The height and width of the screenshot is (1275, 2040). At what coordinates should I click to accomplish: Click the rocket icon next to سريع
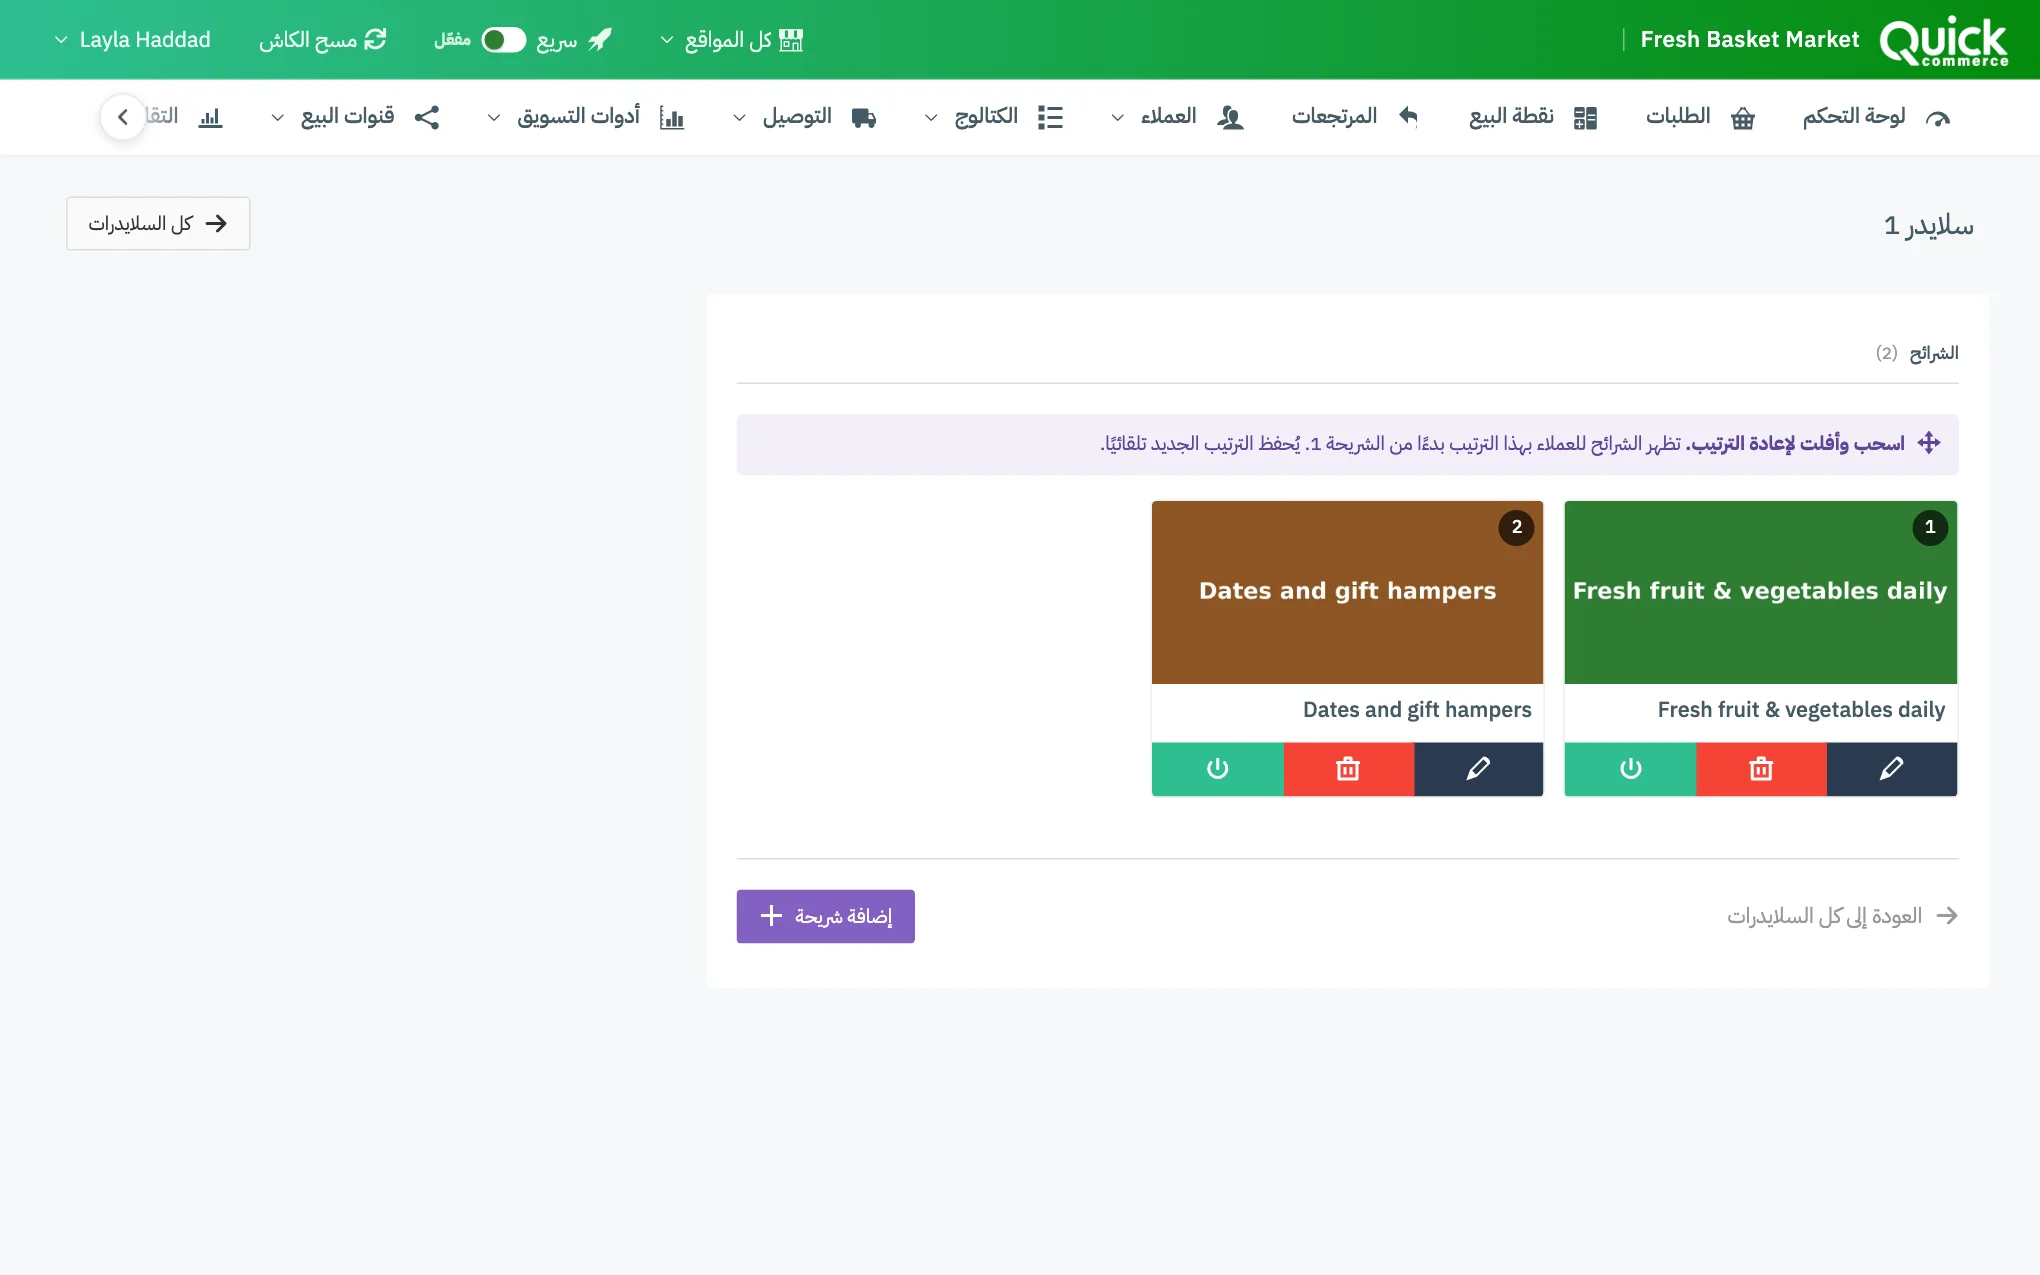coord(599,40)
